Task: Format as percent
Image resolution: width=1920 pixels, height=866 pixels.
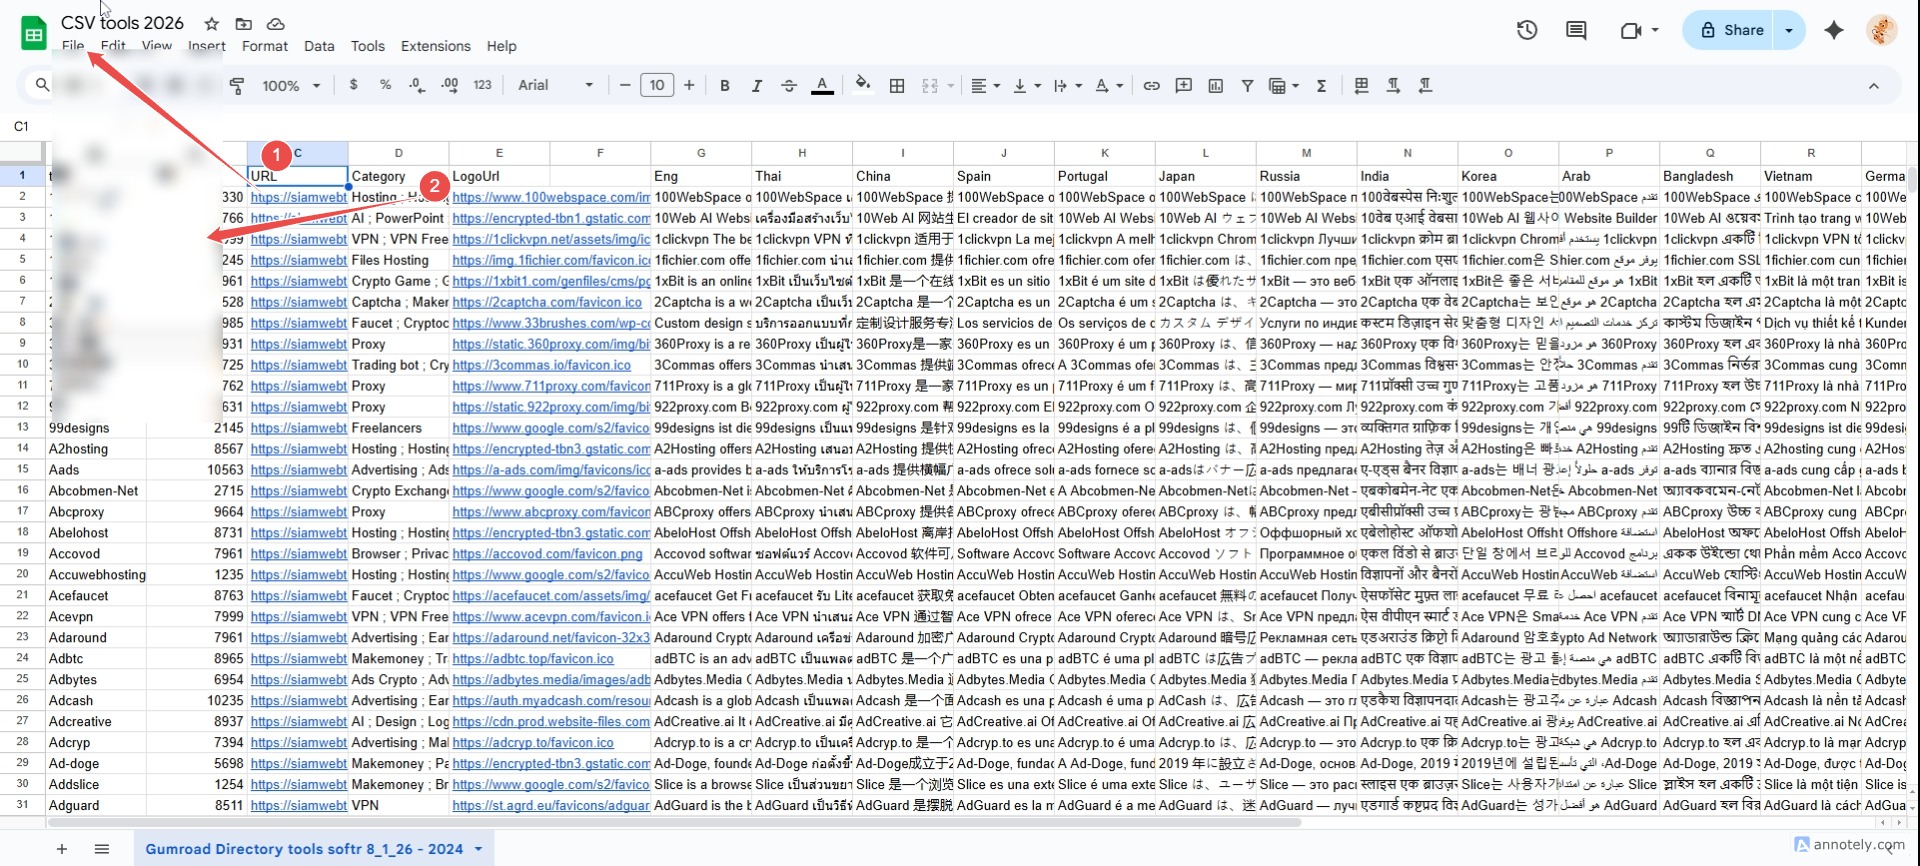Action: tap(385, 85)
